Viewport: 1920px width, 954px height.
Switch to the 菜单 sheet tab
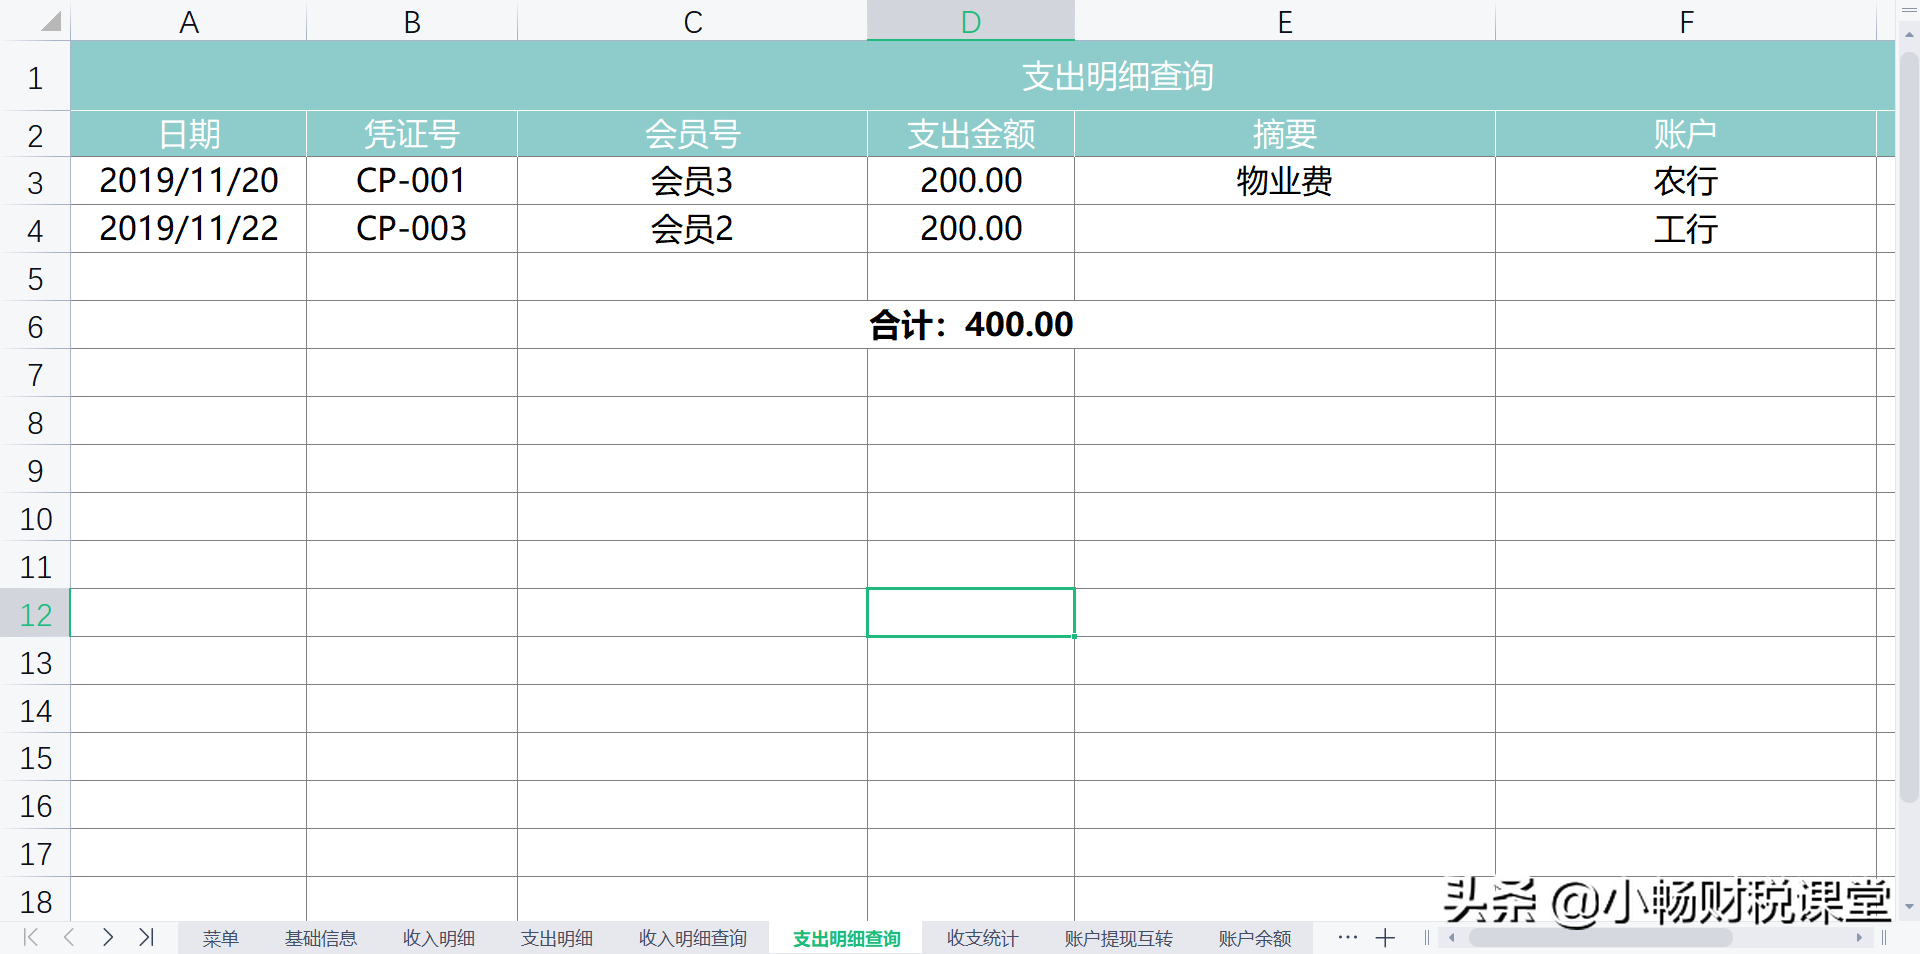(221, 938)
